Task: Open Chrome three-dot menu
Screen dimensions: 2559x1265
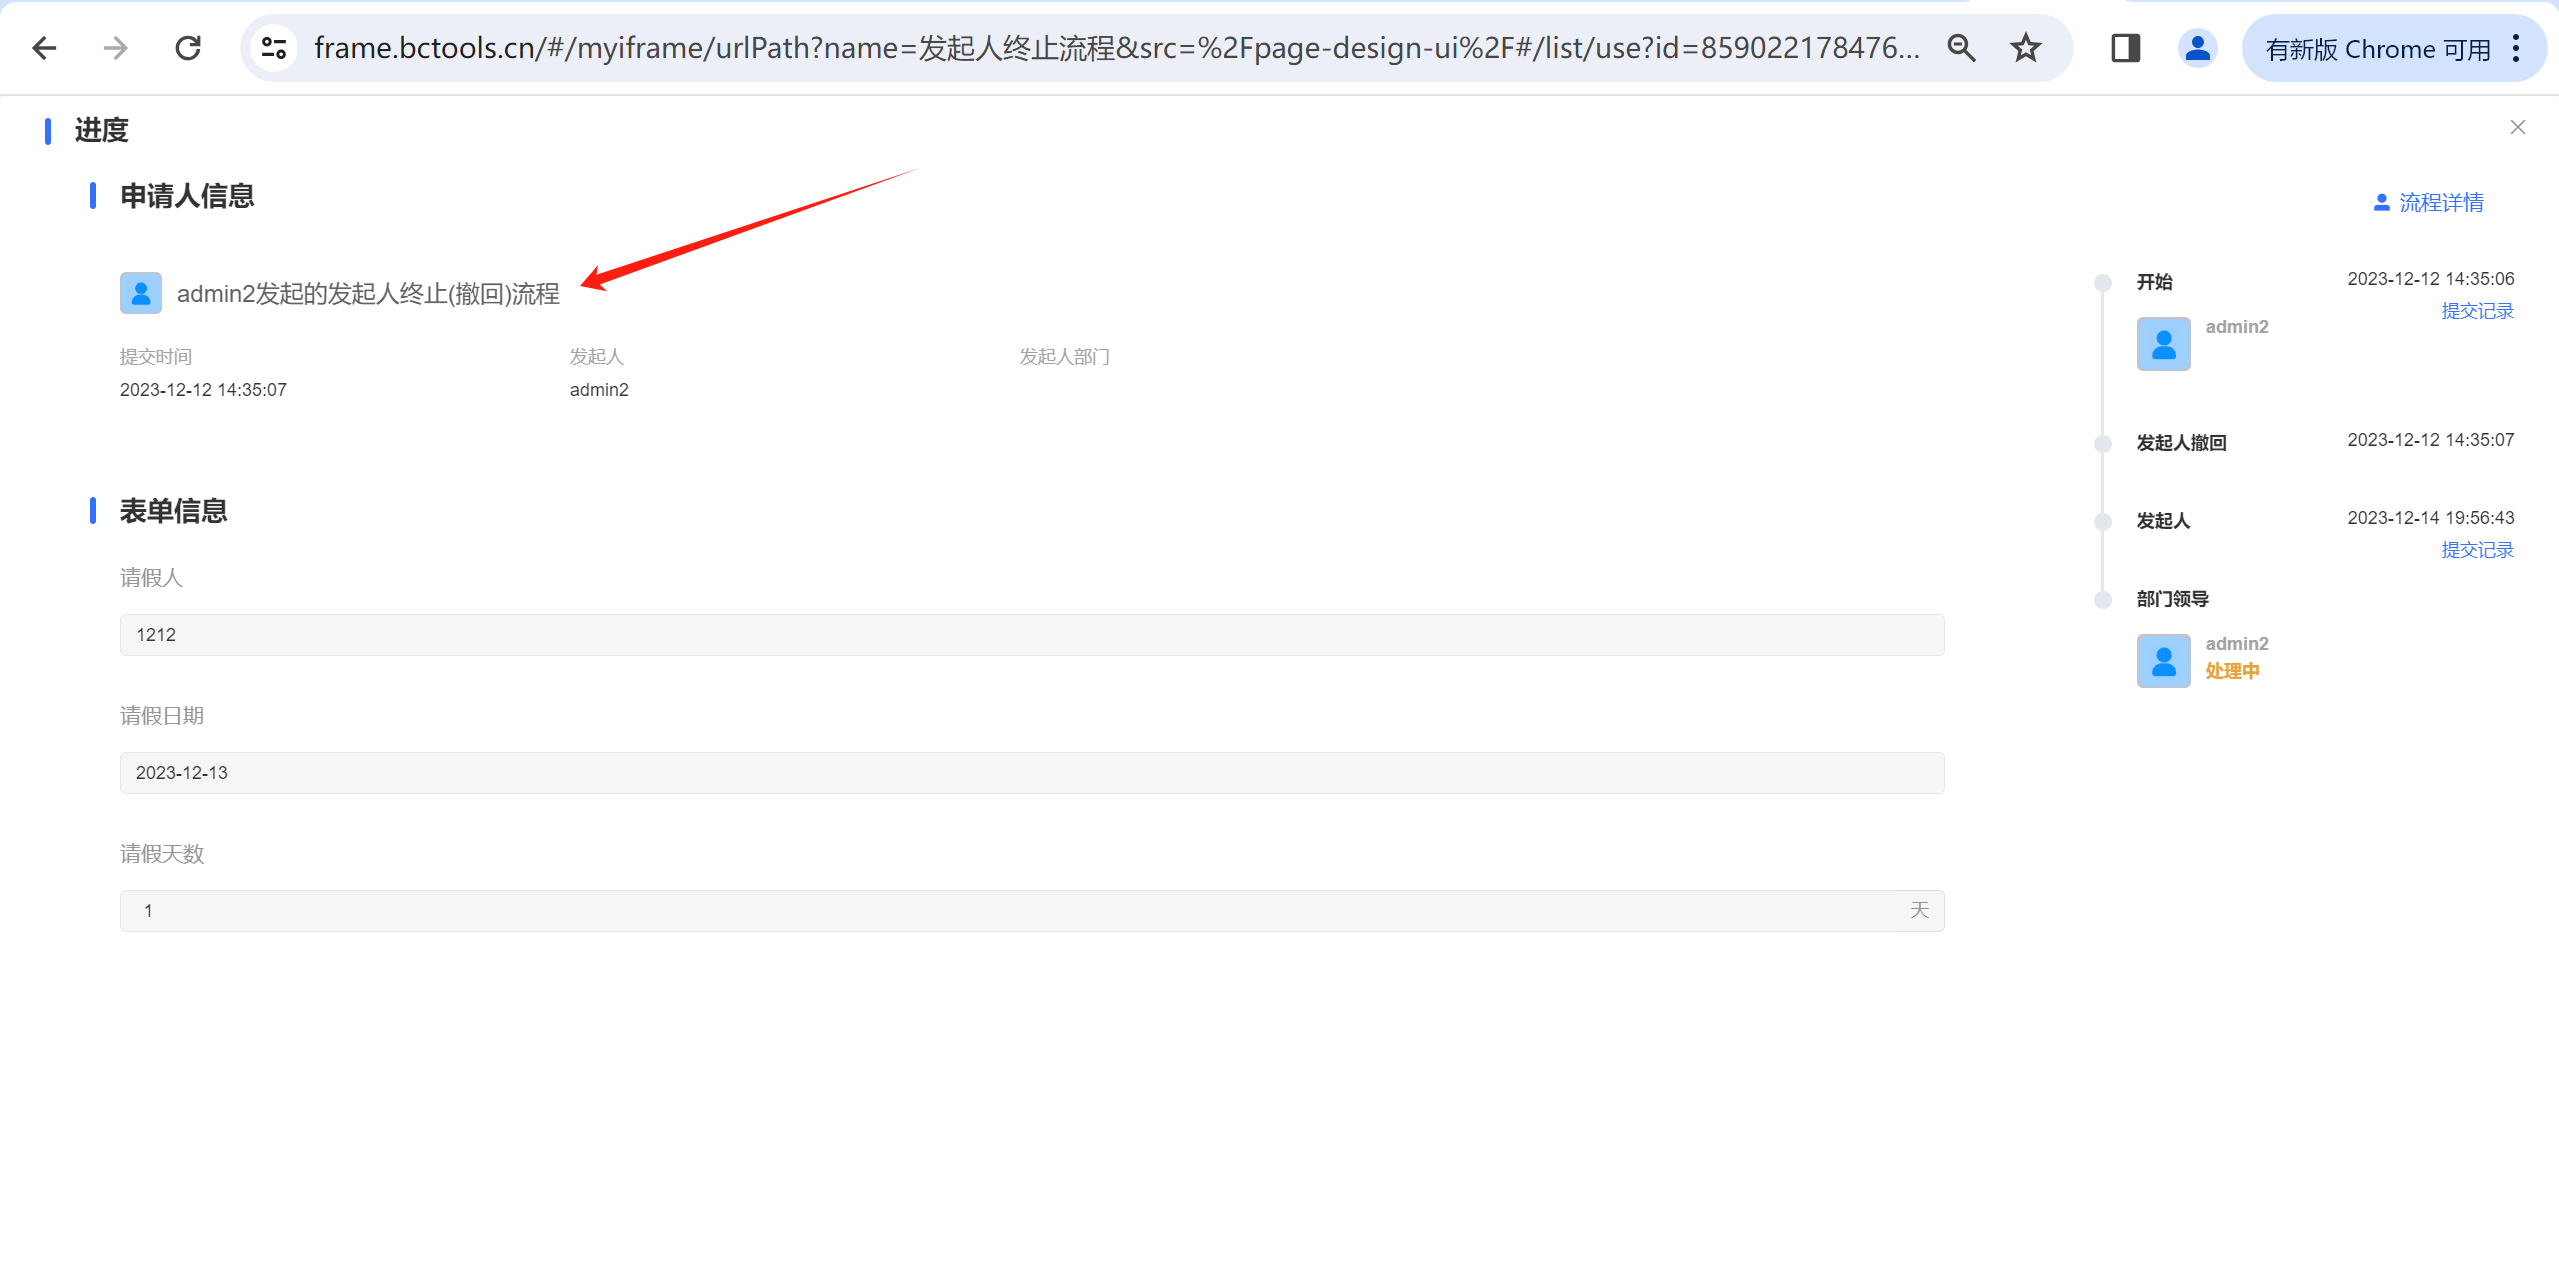Action: click(2516, 48)
